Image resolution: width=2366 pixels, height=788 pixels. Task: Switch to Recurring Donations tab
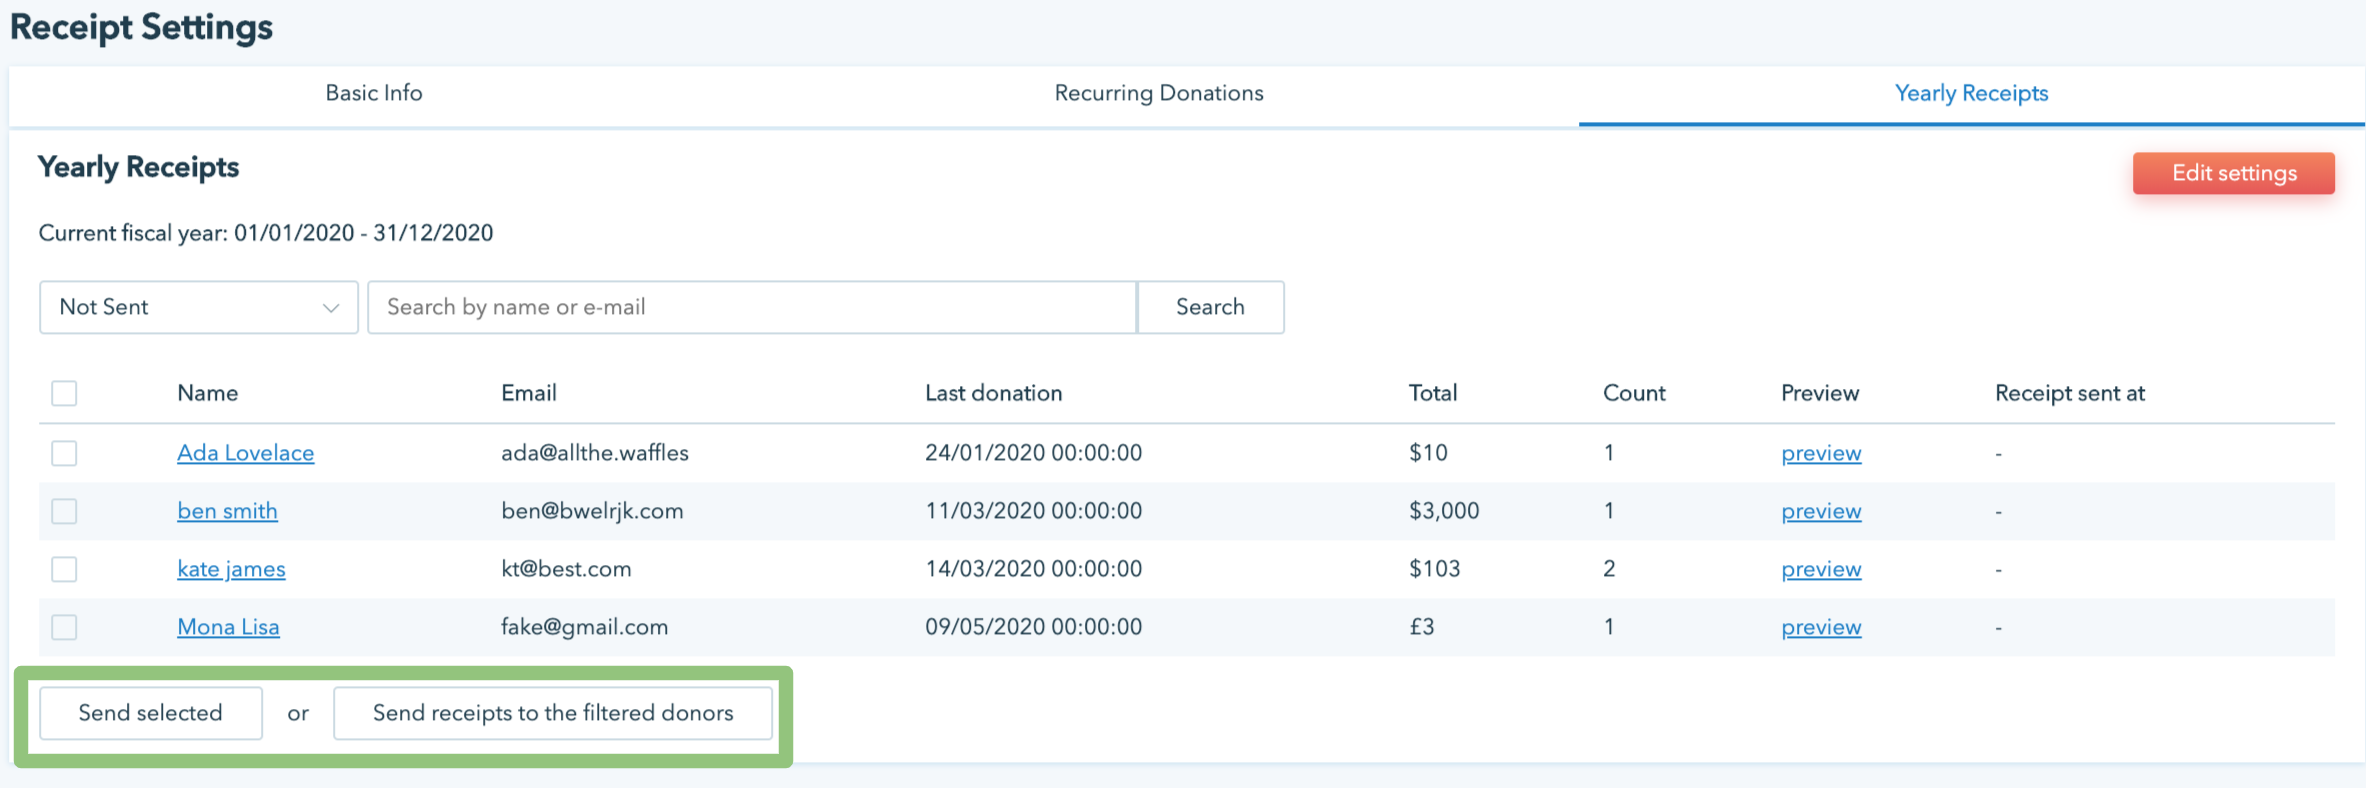click(x=1158, y=93)
